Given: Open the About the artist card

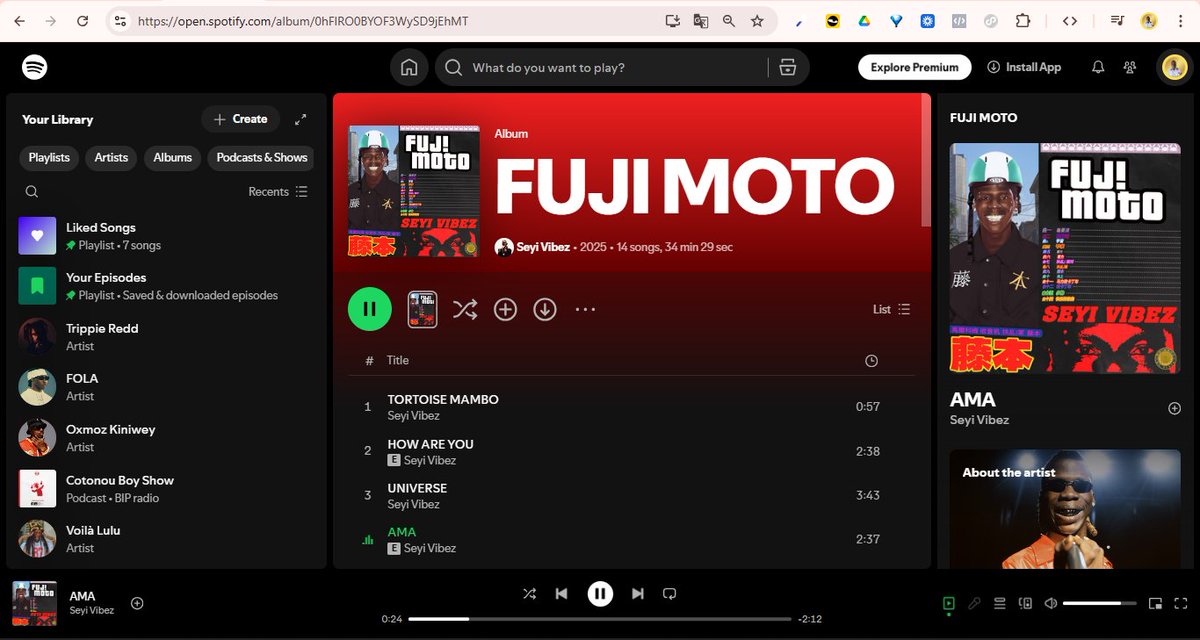Looking at the screenshot, I should 1064,509.
